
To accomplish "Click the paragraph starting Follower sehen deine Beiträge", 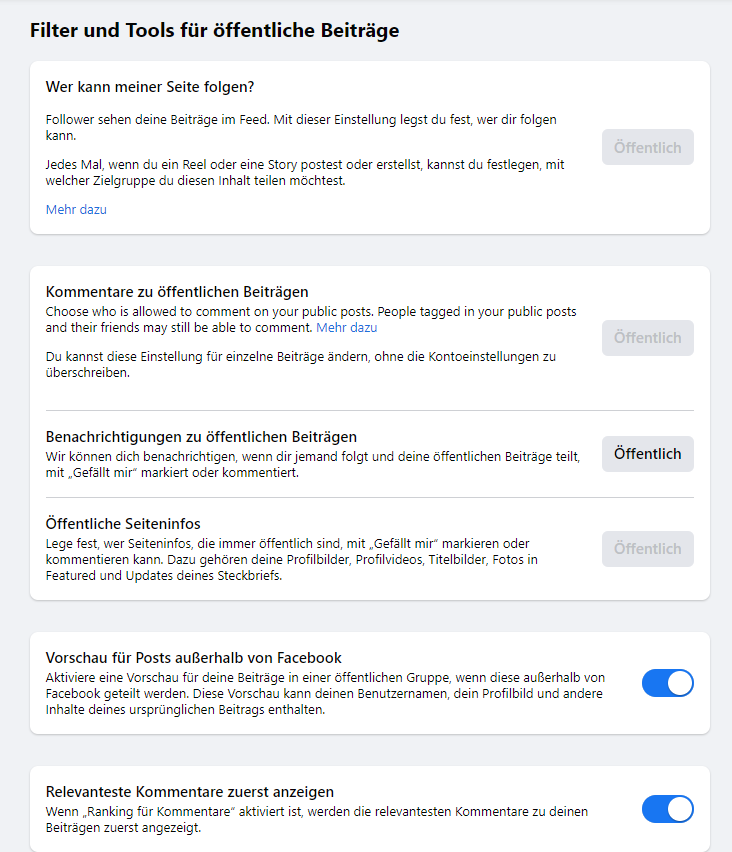I will click(300, 127).
